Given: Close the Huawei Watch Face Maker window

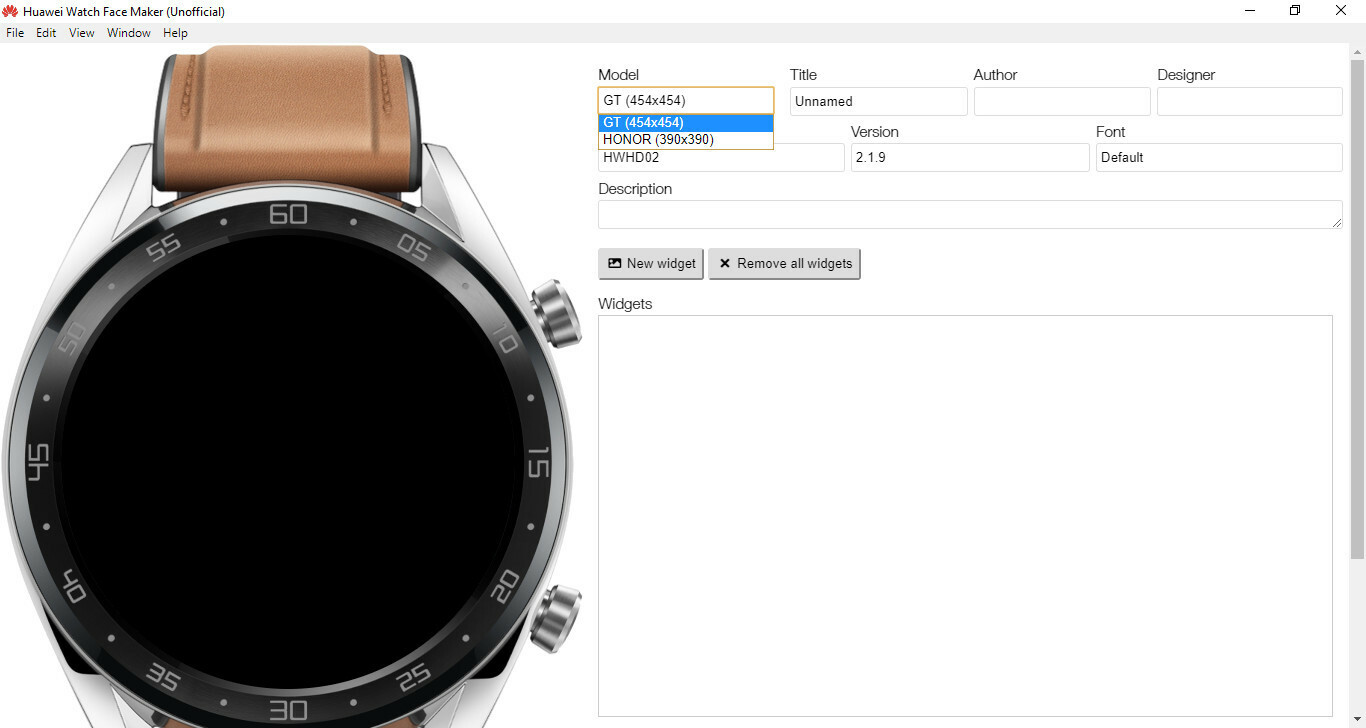Looking at the screenshot, I should pyautogui.click(x=1341, y=11).
